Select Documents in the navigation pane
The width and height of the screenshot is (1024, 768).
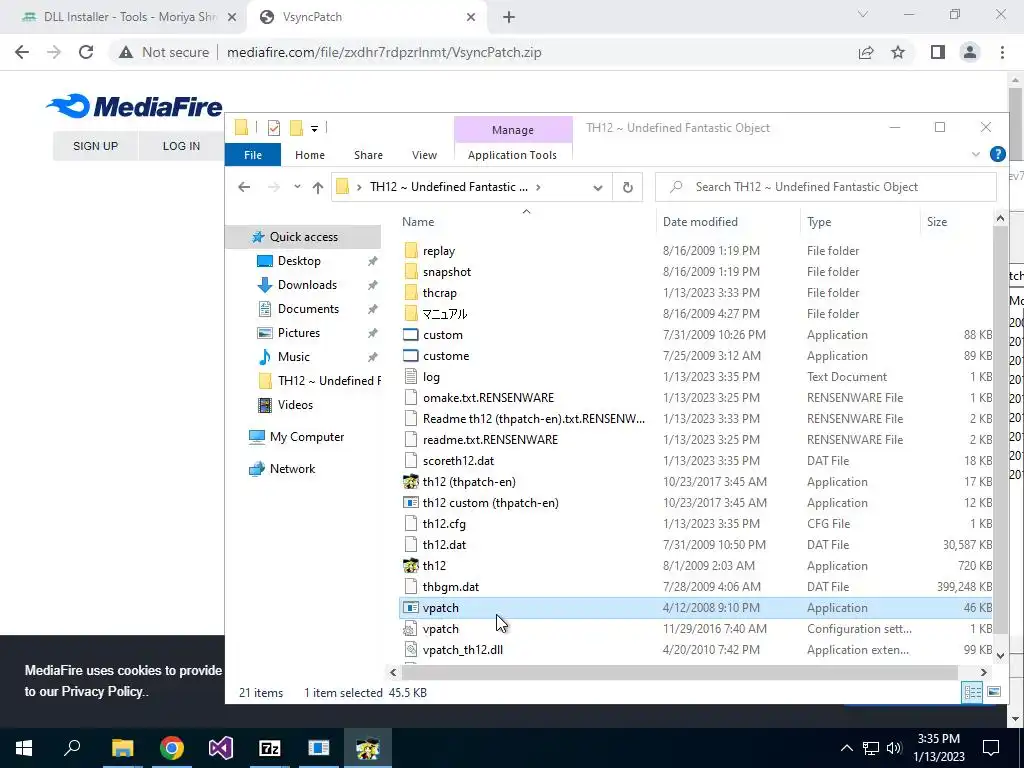pos(308,309)
